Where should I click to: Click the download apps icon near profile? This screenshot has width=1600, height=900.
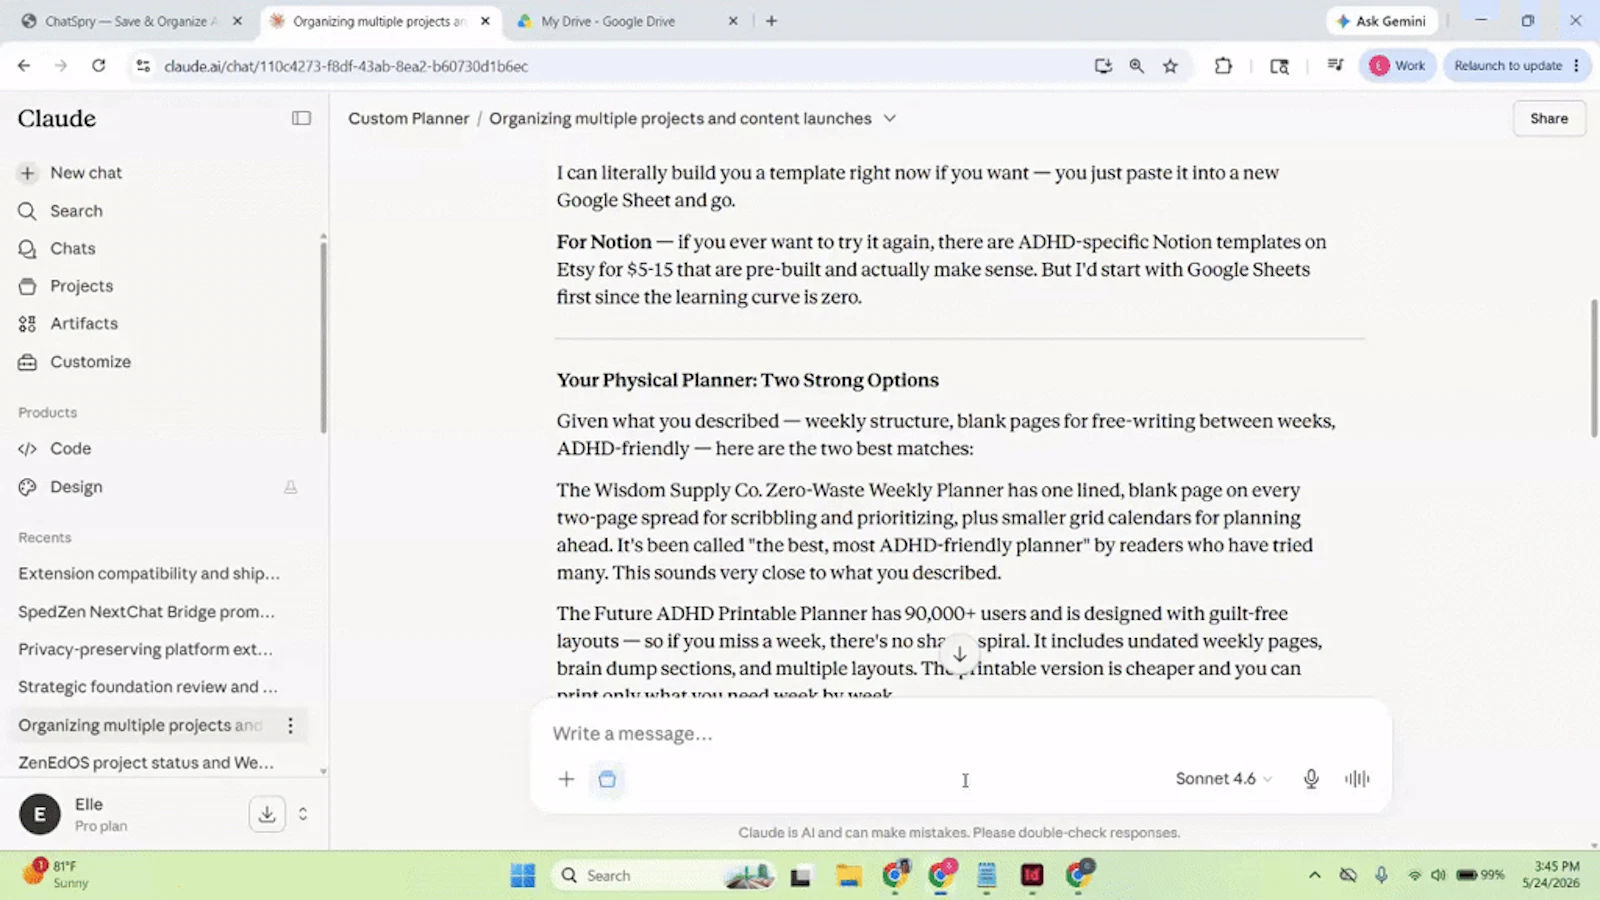tap(267, 814)
